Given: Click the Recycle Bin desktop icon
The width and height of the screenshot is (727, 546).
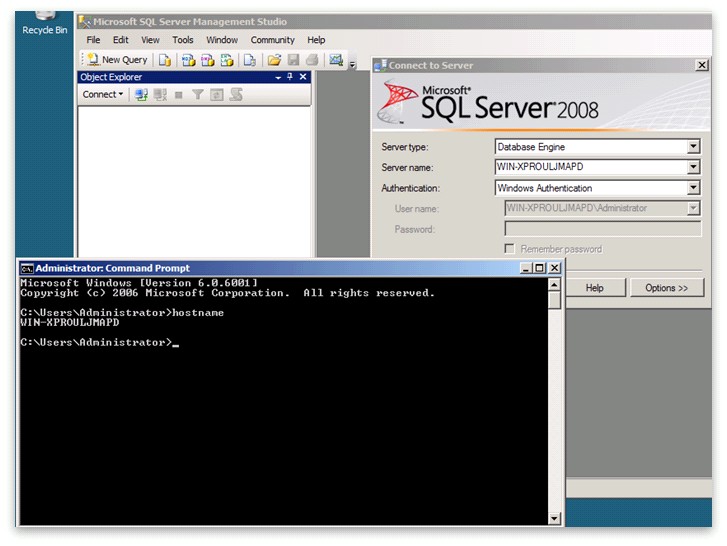Looking at the screenshot, I should click(45, 24).
